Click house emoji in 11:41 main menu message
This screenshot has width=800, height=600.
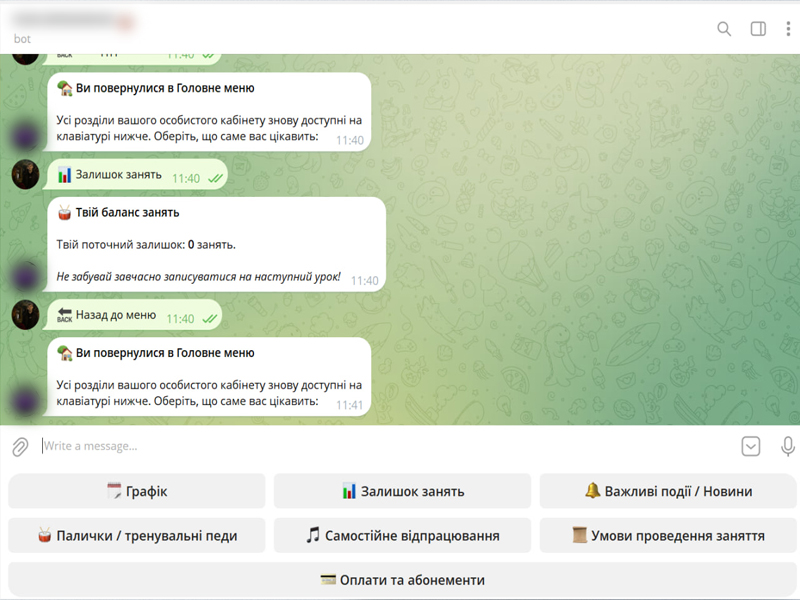pyautogui.click(x=64, y=353)
